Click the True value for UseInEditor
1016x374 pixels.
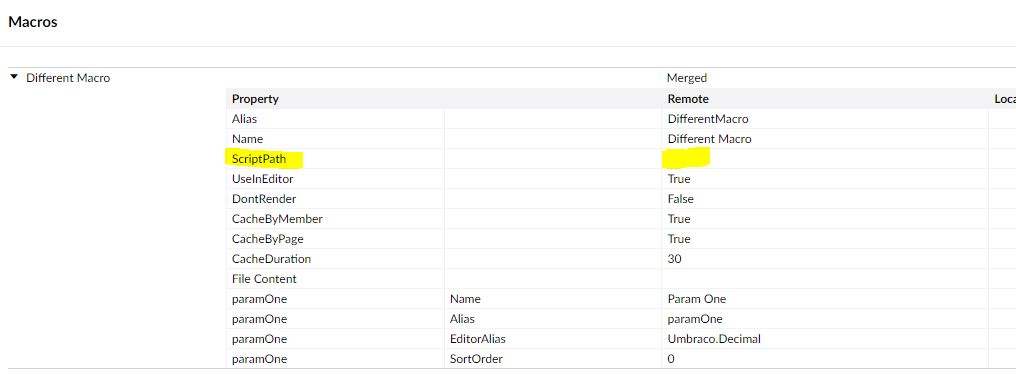click(679, 179)
